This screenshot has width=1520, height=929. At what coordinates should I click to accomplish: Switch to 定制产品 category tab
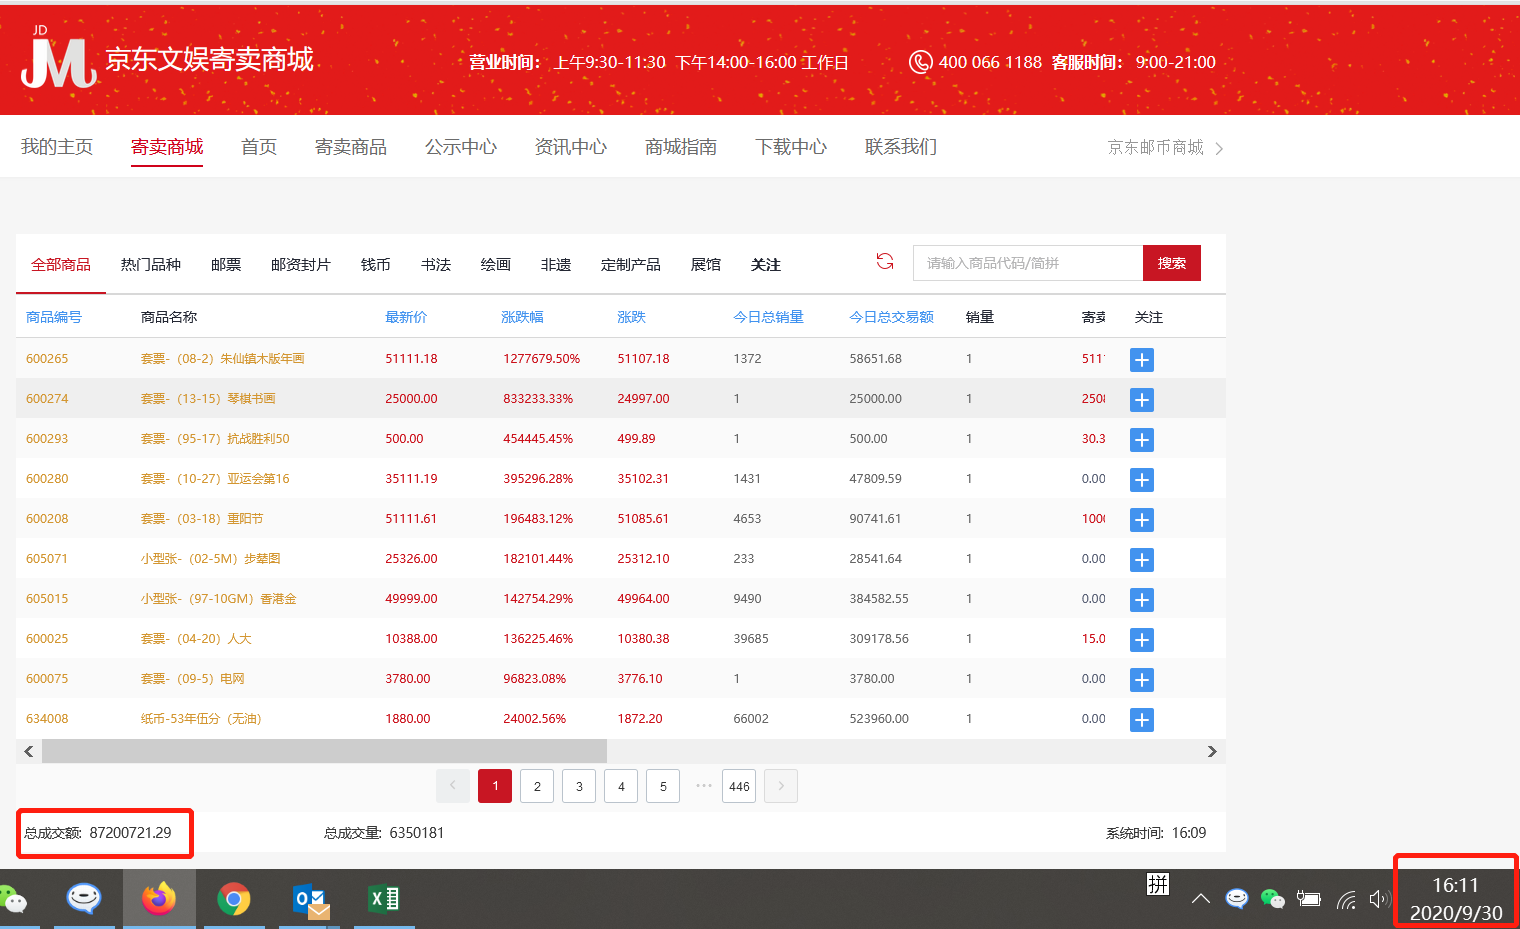(x=631, y=265)
